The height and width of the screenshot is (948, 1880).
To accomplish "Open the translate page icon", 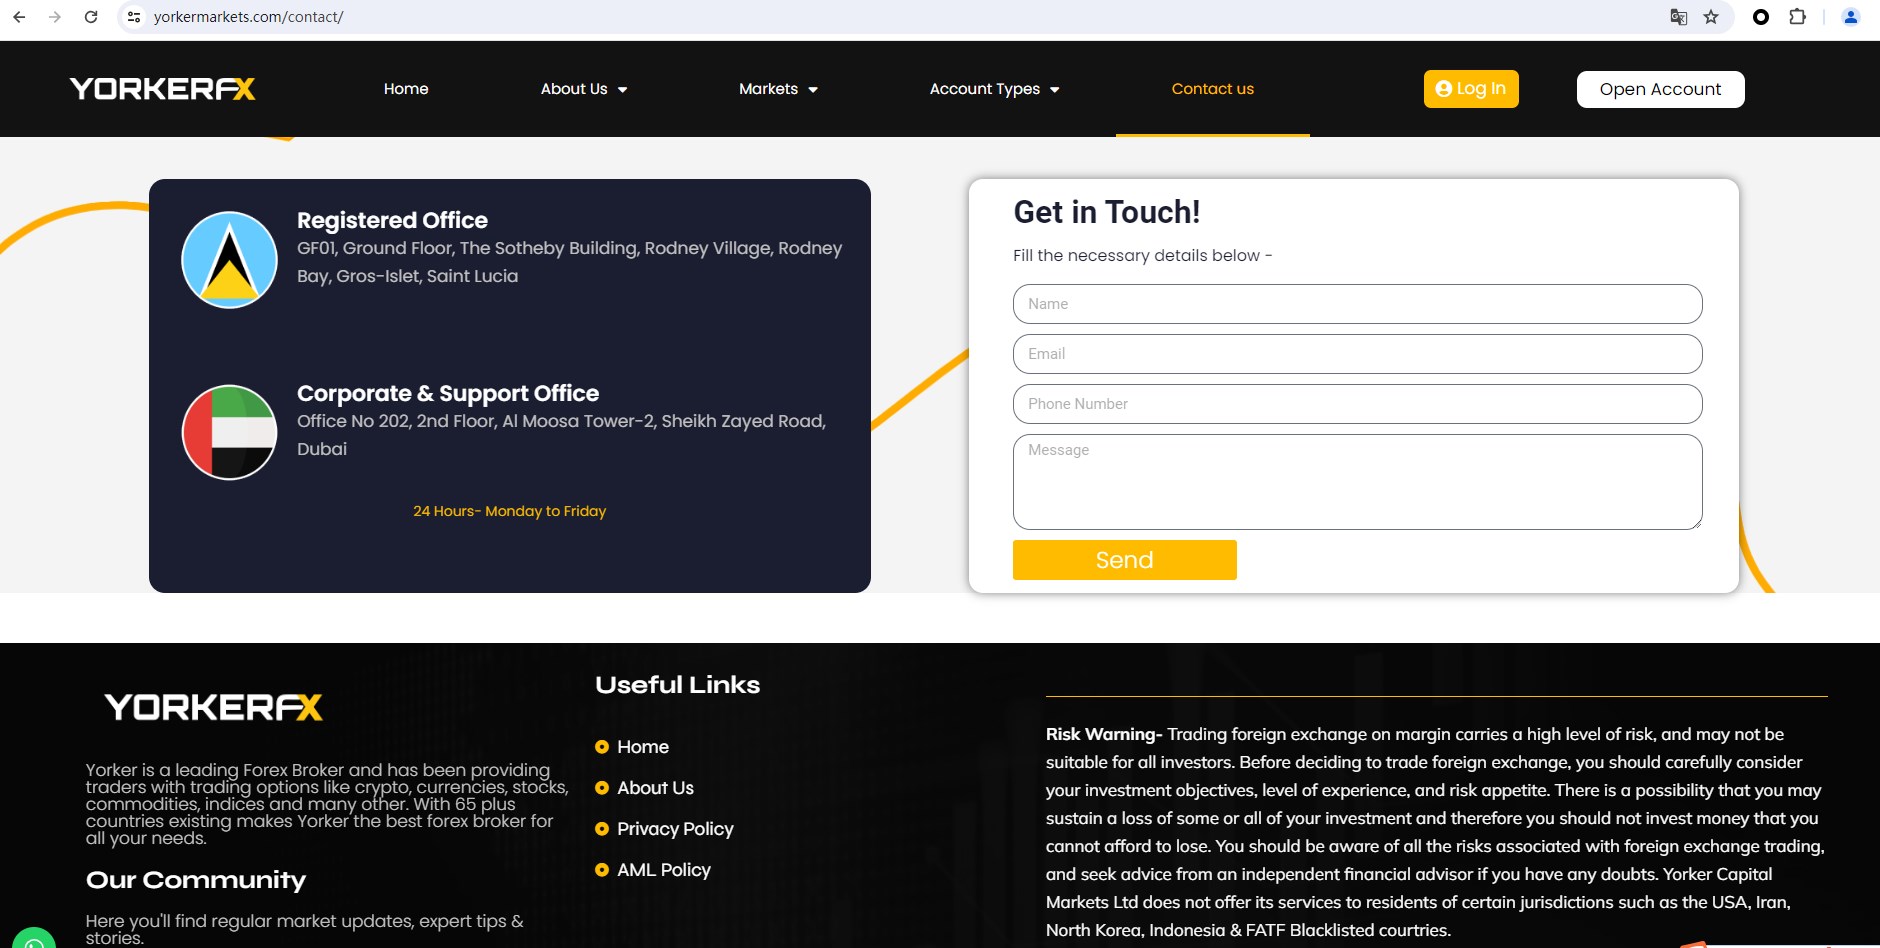I will pos(1679,17).
